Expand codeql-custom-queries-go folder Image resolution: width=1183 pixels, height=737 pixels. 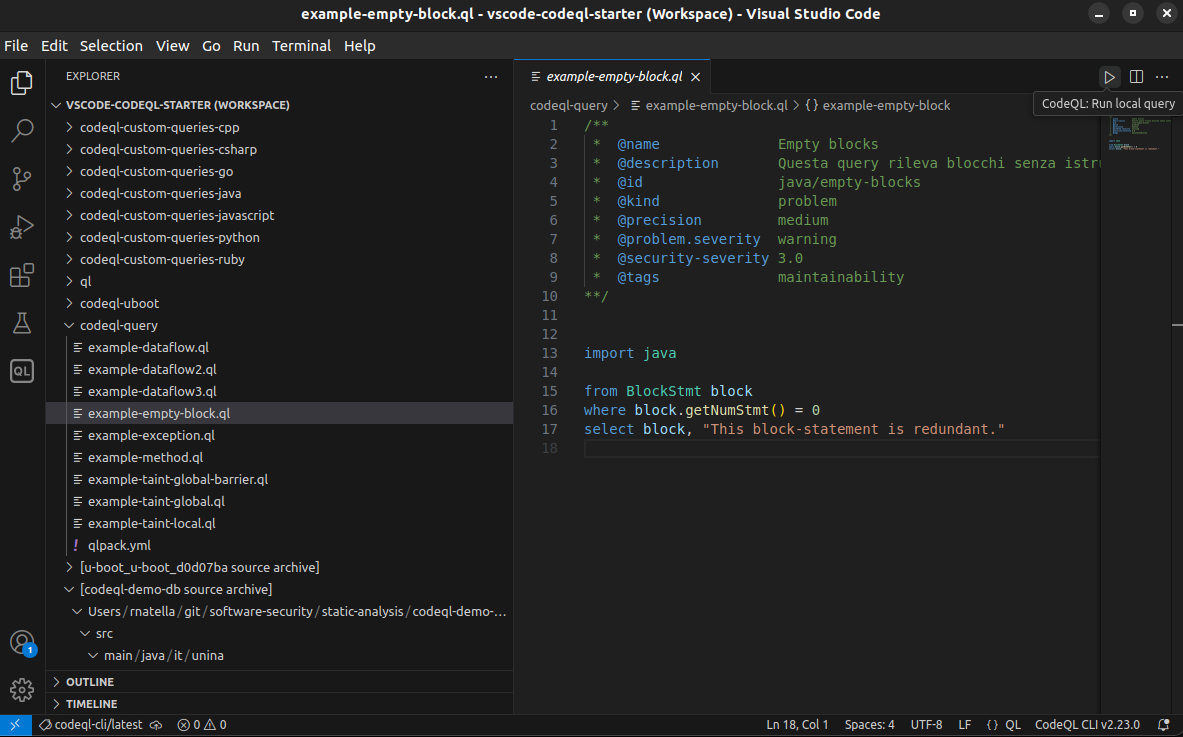[280, 171]
